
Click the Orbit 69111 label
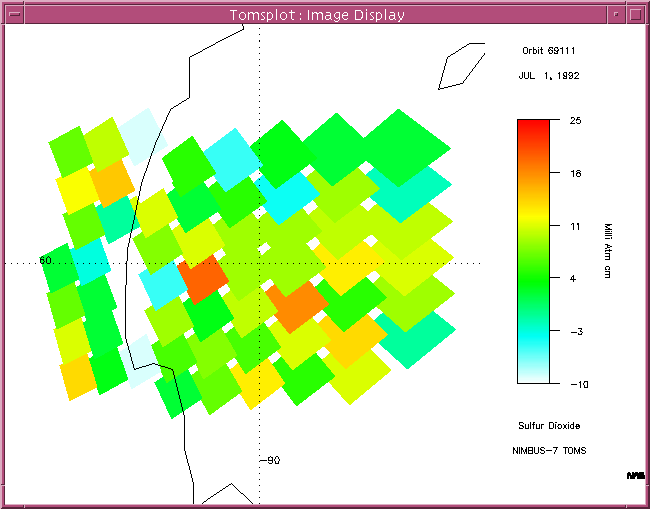coord(548,50)
